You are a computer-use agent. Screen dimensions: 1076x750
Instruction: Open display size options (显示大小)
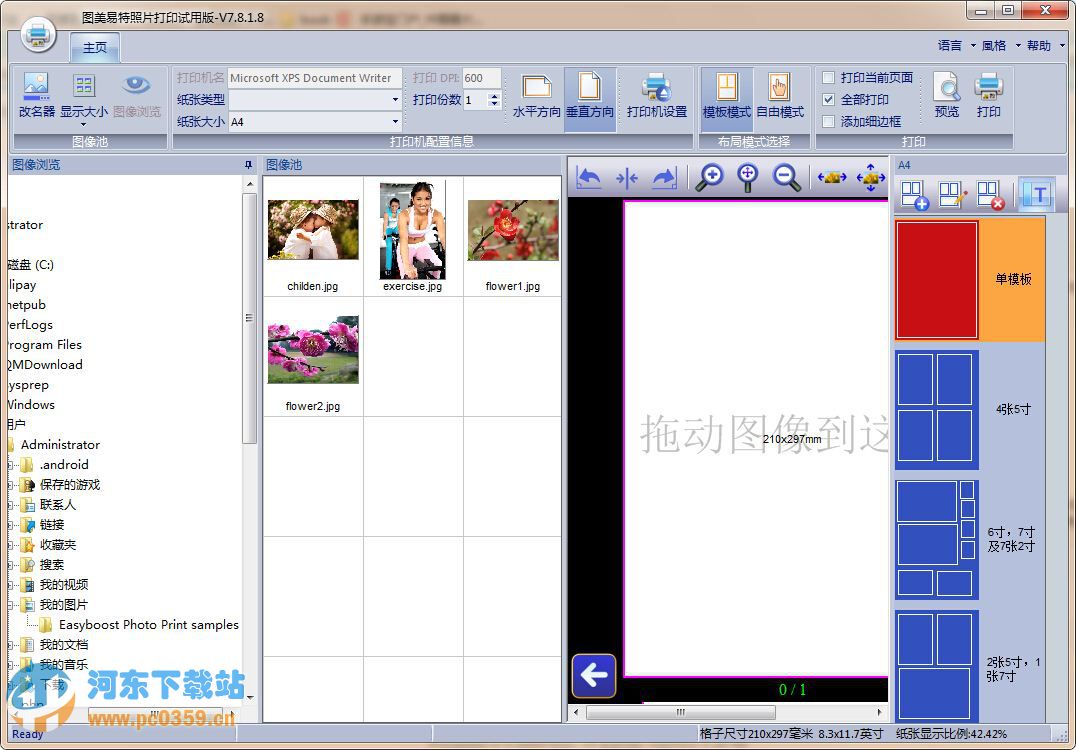tap(84, 97)
